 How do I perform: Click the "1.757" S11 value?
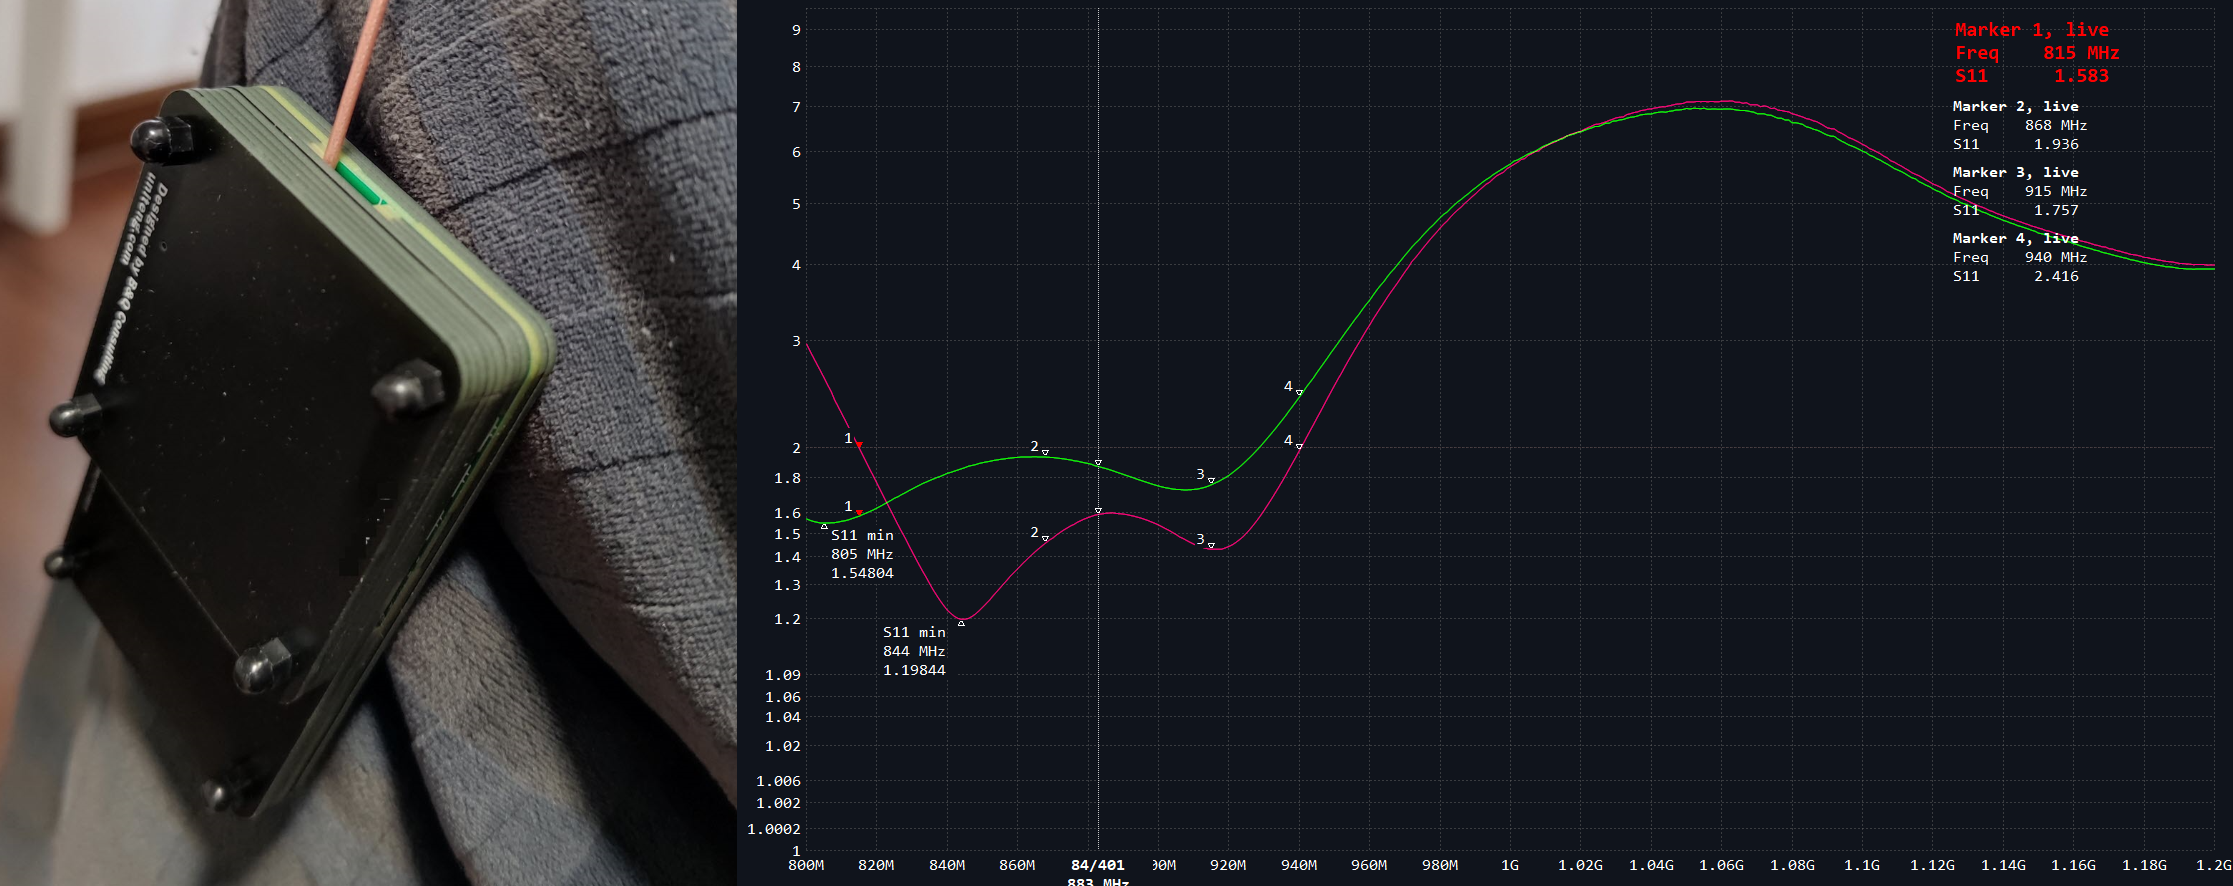2056,210
